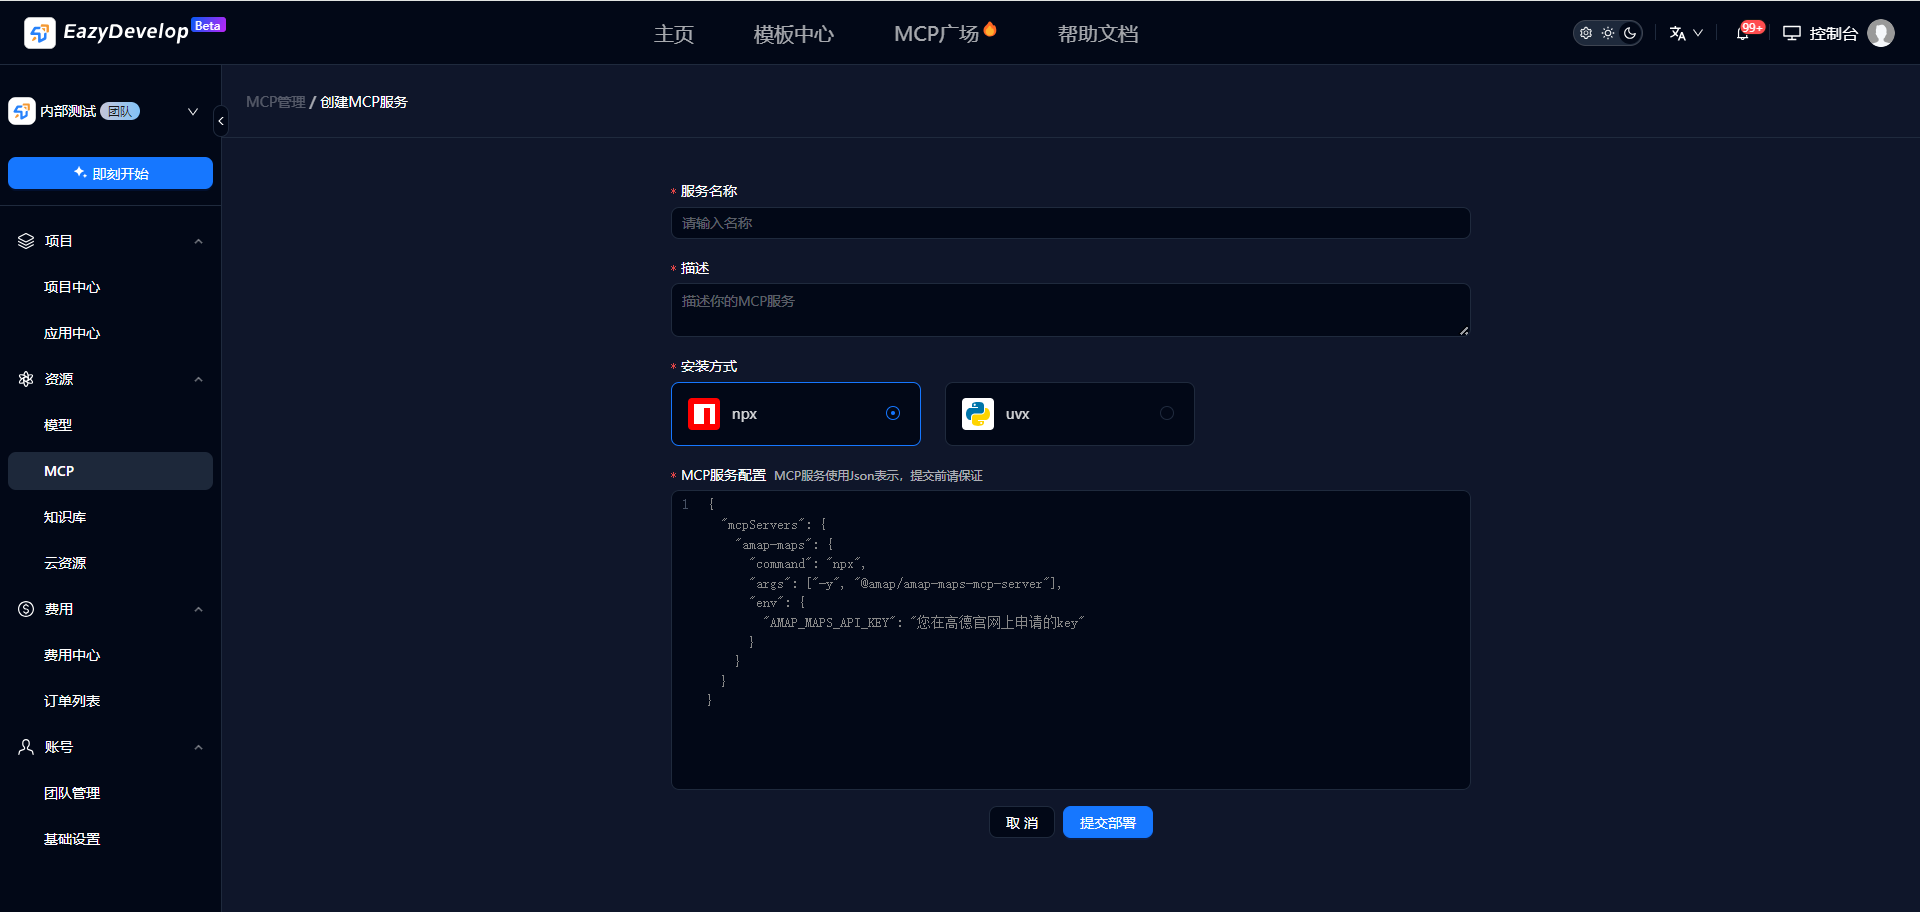The image size is (1920, 912).
Task: Click the MCP广场 flame icon
Action: pyautogui.click(x=990, y=30)
